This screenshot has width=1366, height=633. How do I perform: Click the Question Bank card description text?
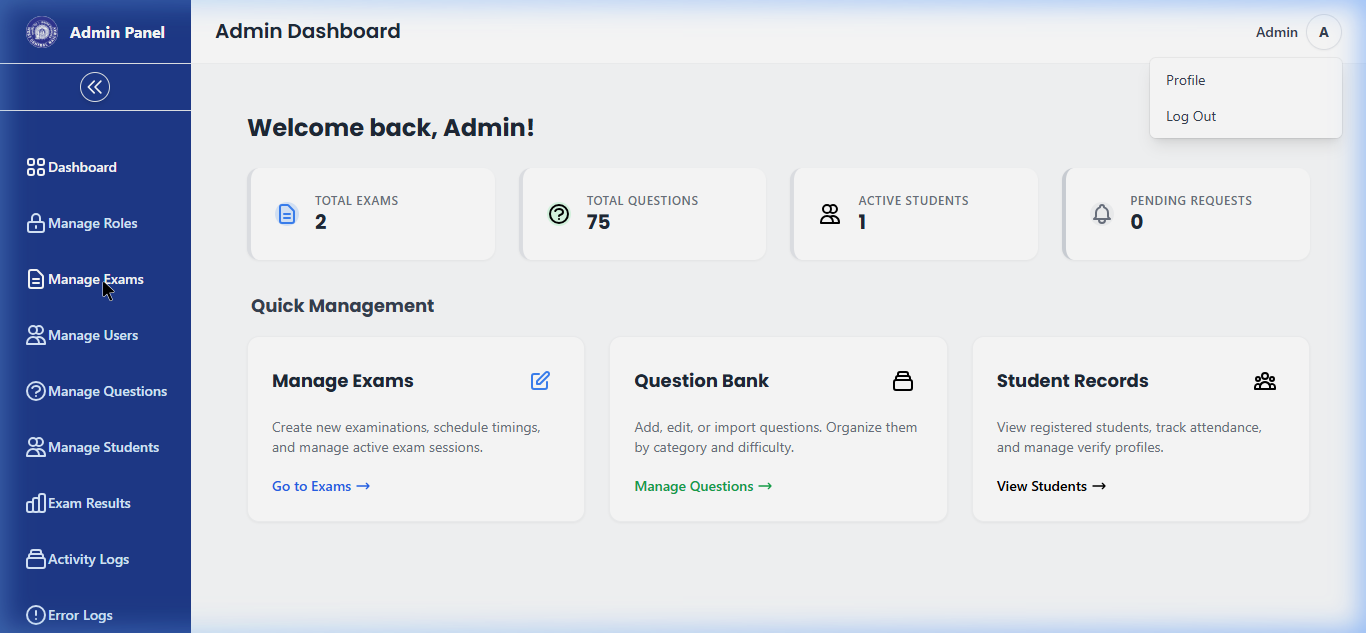[776, 437]
